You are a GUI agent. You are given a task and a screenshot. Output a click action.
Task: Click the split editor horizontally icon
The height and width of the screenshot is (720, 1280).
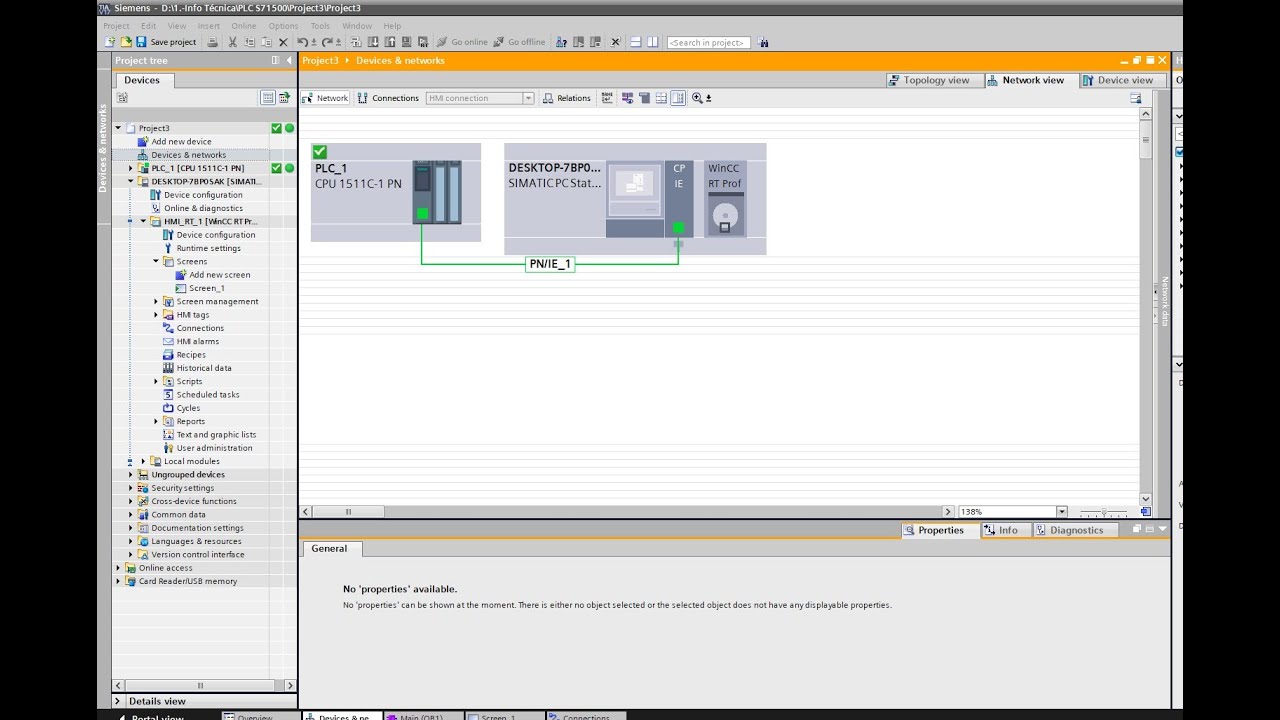pos(635,42)
